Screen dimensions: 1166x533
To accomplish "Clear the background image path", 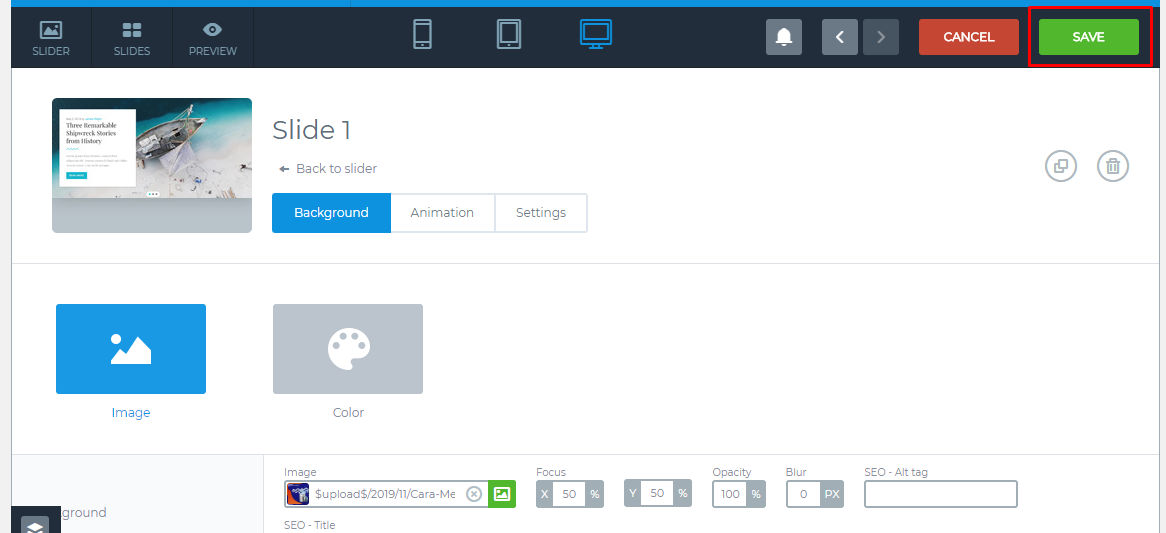I will (474, 494).
